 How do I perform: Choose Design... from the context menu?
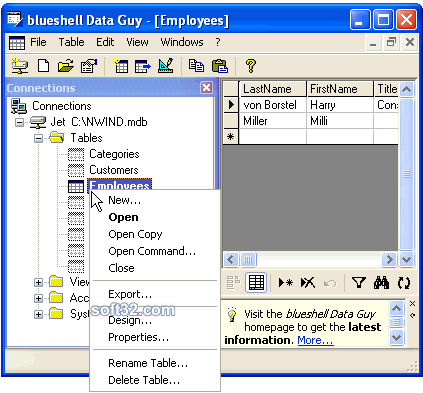tap(155, 320)
